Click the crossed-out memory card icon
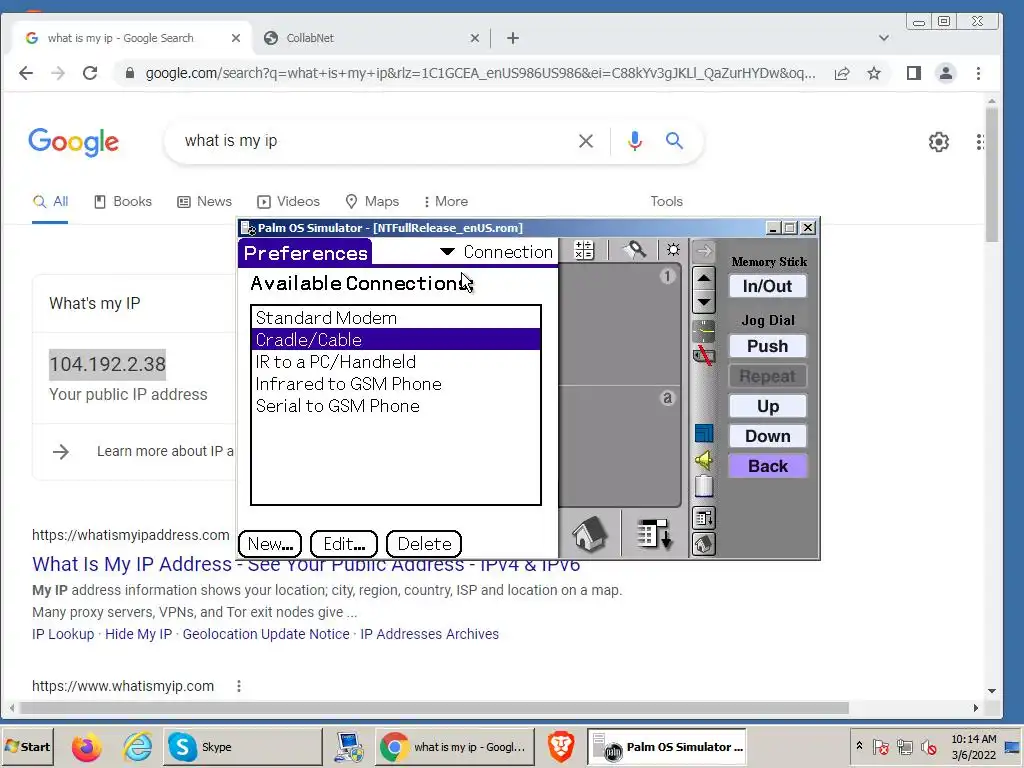Screen dimensions: 1024x768 (704, 356)
